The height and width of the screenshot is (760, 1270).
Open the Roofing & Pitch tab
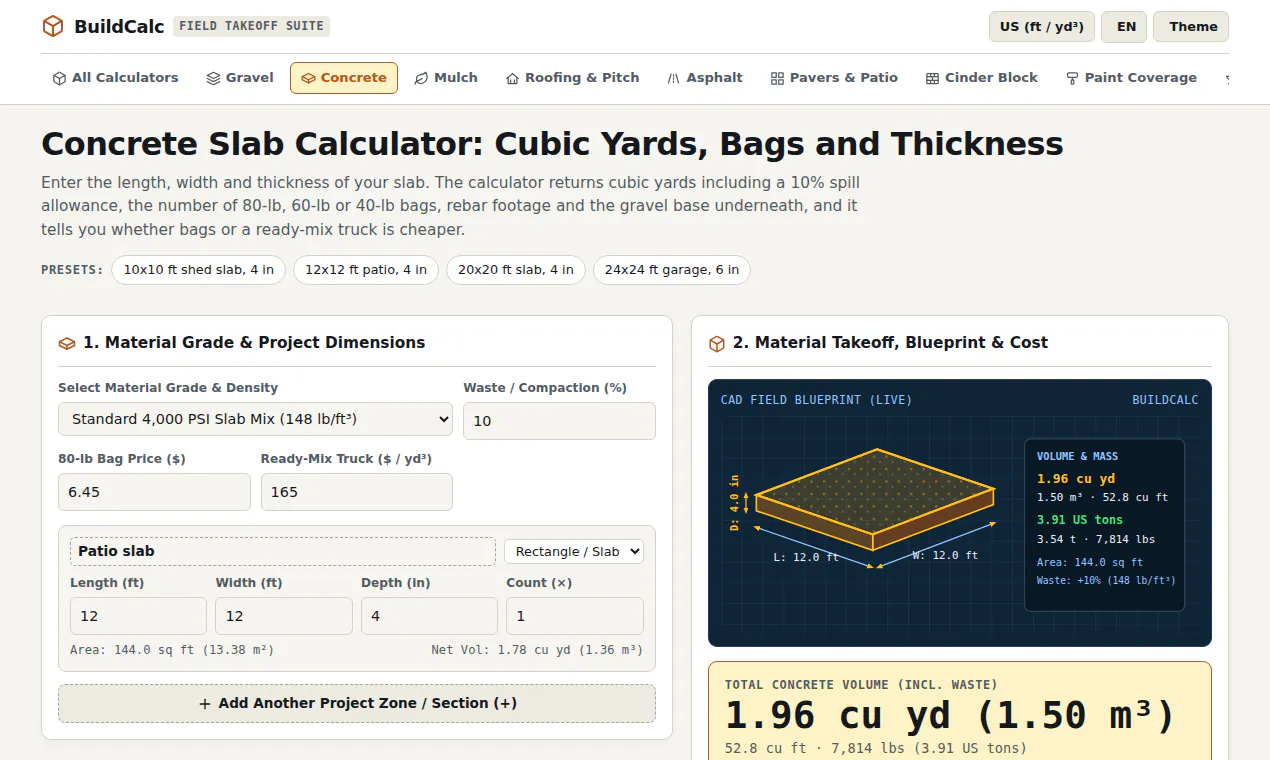click(x=572, y=78)
